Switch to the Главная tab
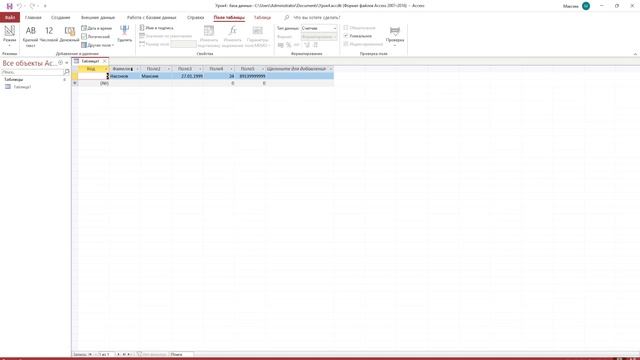The height and width of the screenshot is (360, 640). [x=33, y=18]
